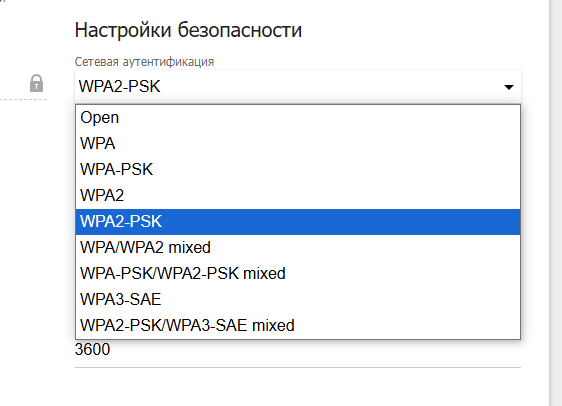
Task: Click the underline beneath the 3600 value
Action: click(x=298, y=367)
